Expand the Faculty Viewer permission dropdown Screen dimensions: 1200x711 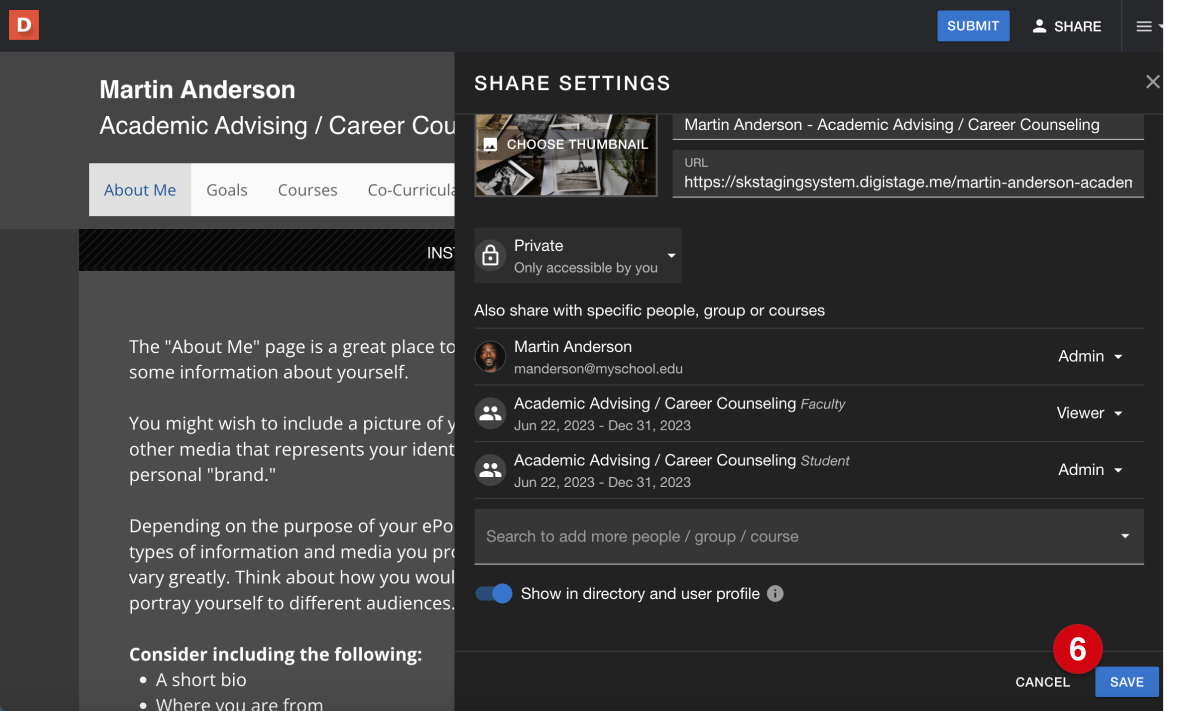(1090, 413)
